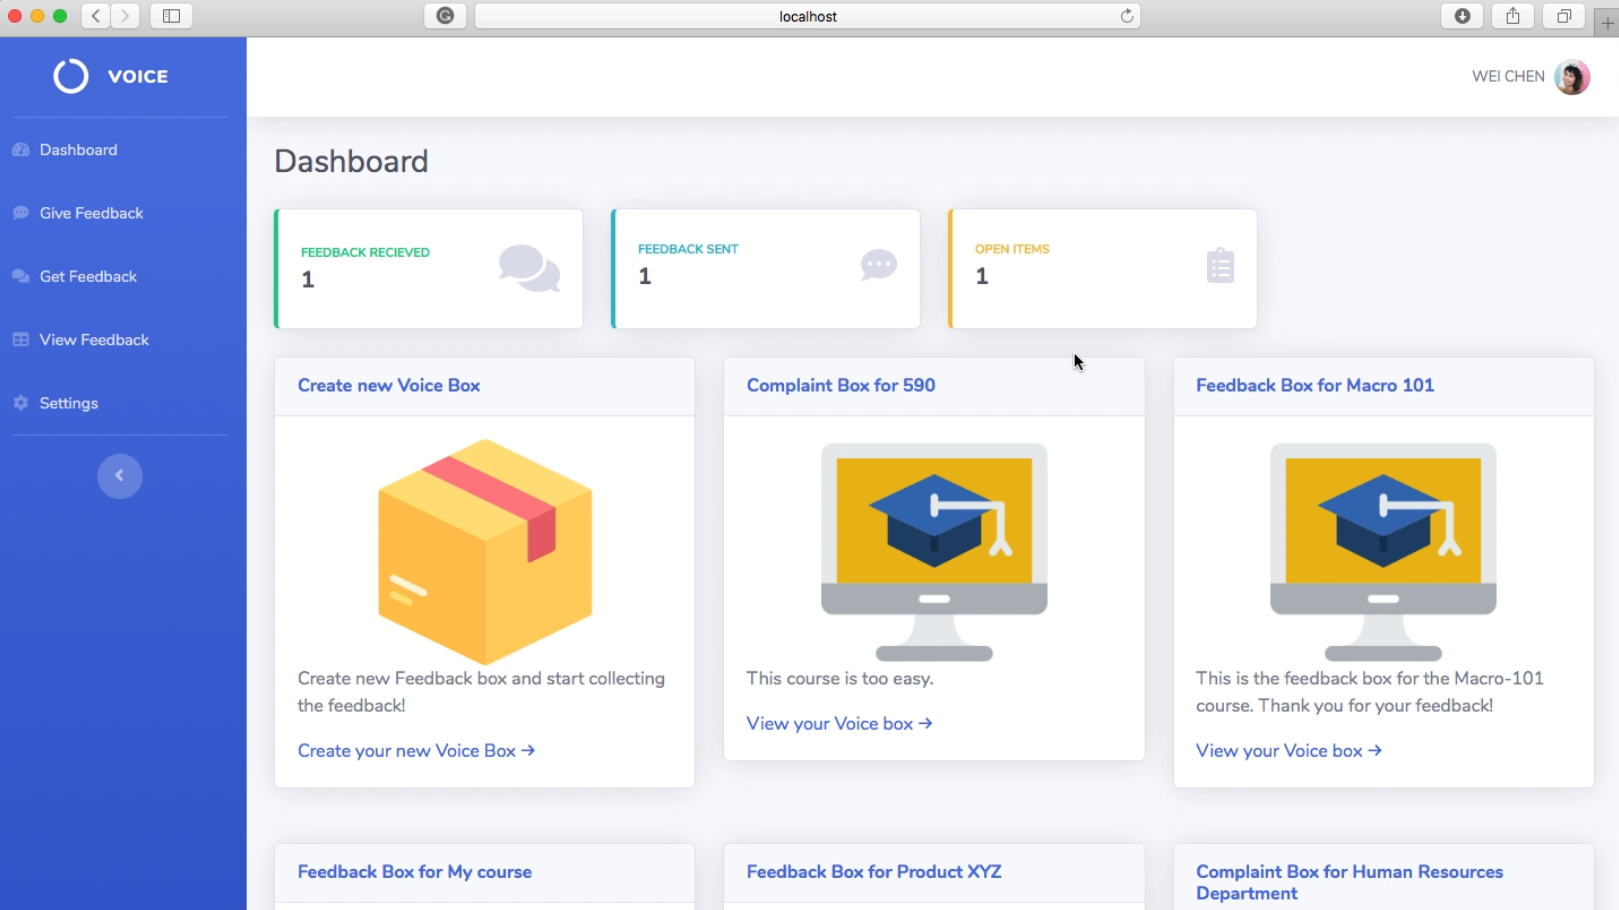Viewport: 1619px width, 910px height.
Task: Click the Dashboard page heading
Action: [351, 161]
